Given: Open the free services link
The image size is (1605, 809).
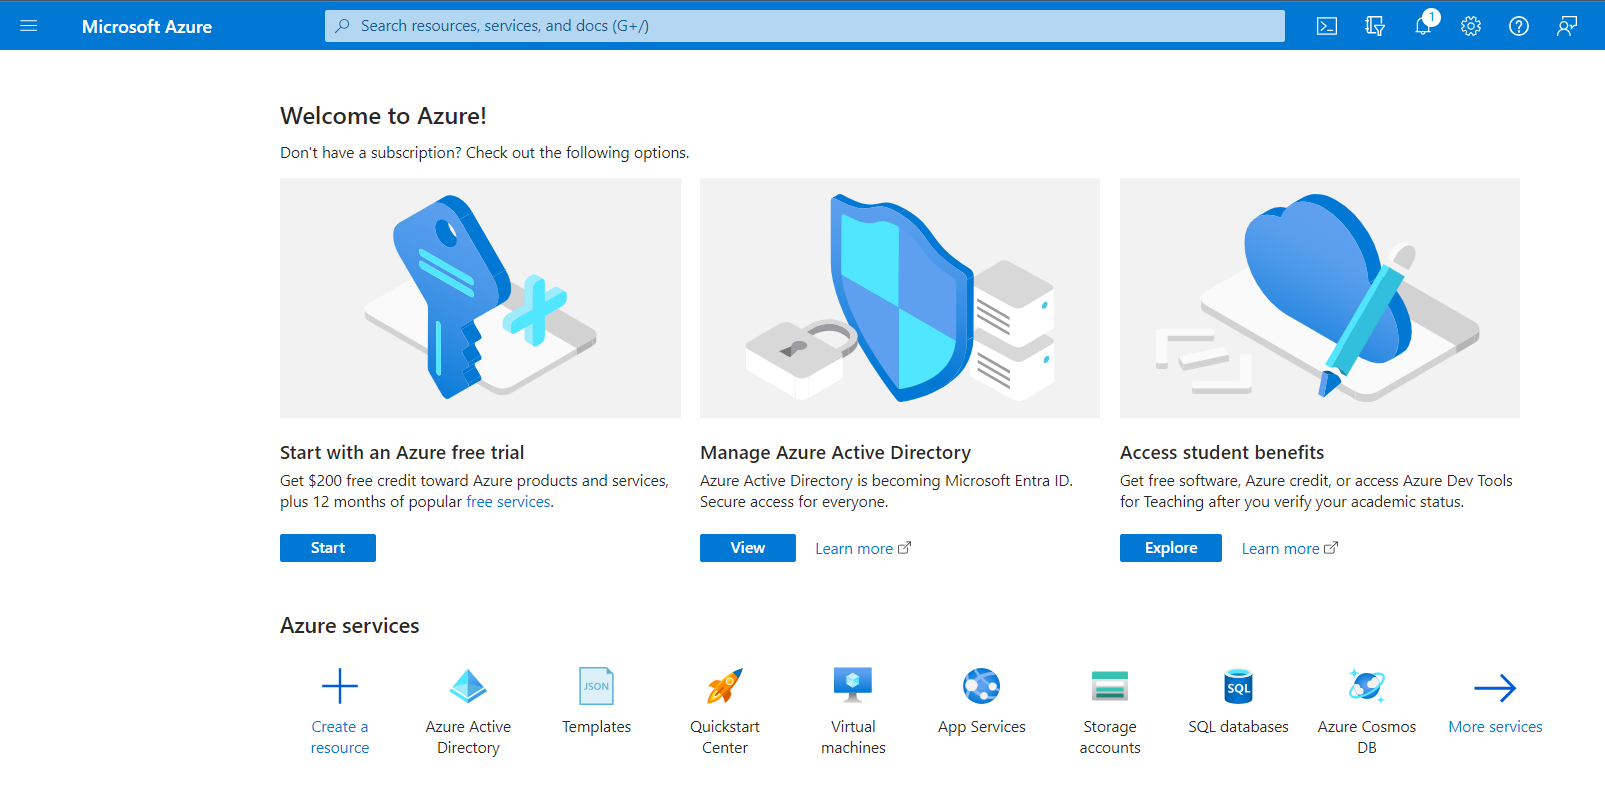Looking at the screenshot, I should 508,502.
